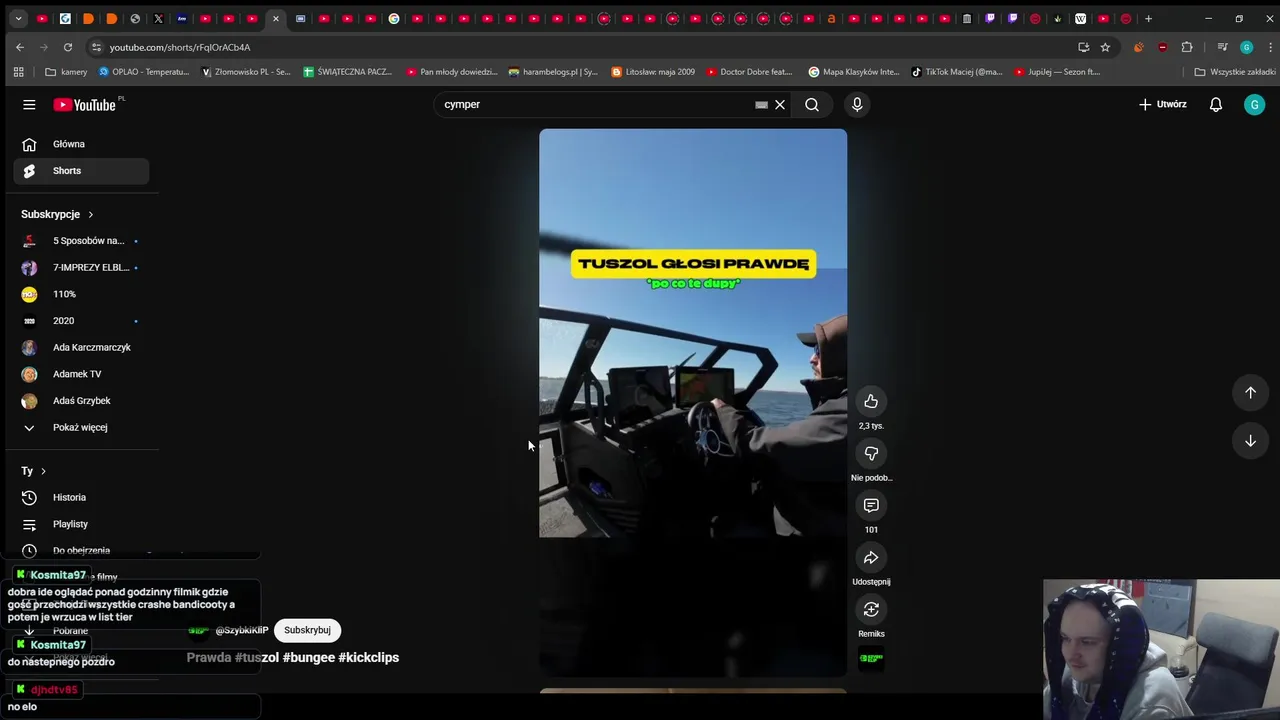The height and width of the screenshot is (720, 1280).
Task: Expand the Subskrypcje section
Action: click(57, 214)
